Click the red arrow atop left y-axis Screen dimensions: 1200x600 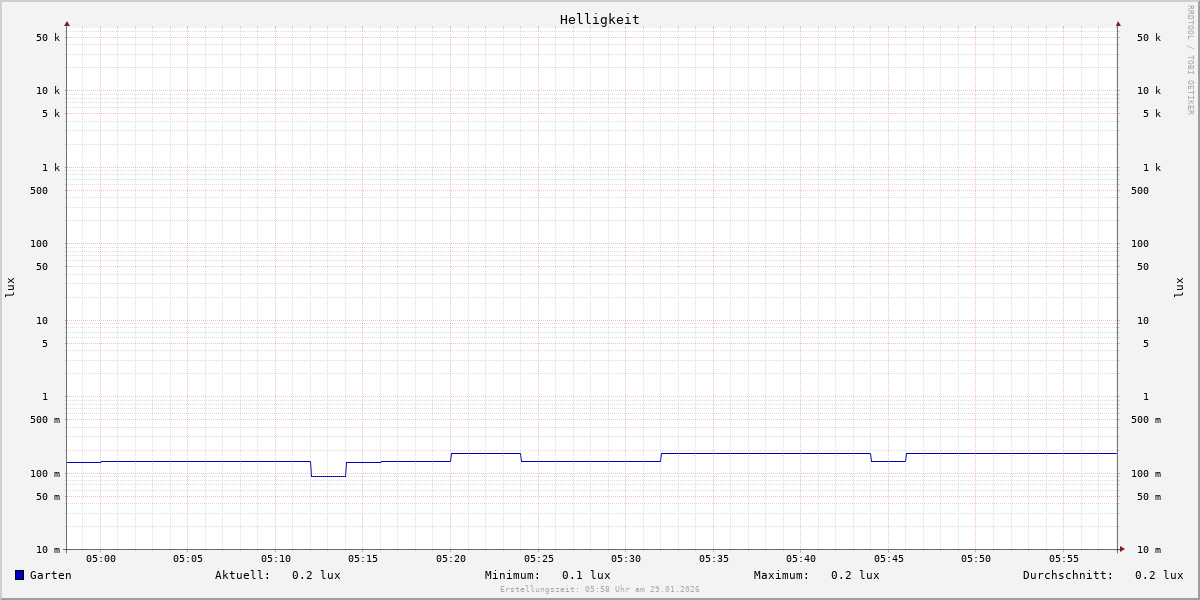tap(67, 23)
